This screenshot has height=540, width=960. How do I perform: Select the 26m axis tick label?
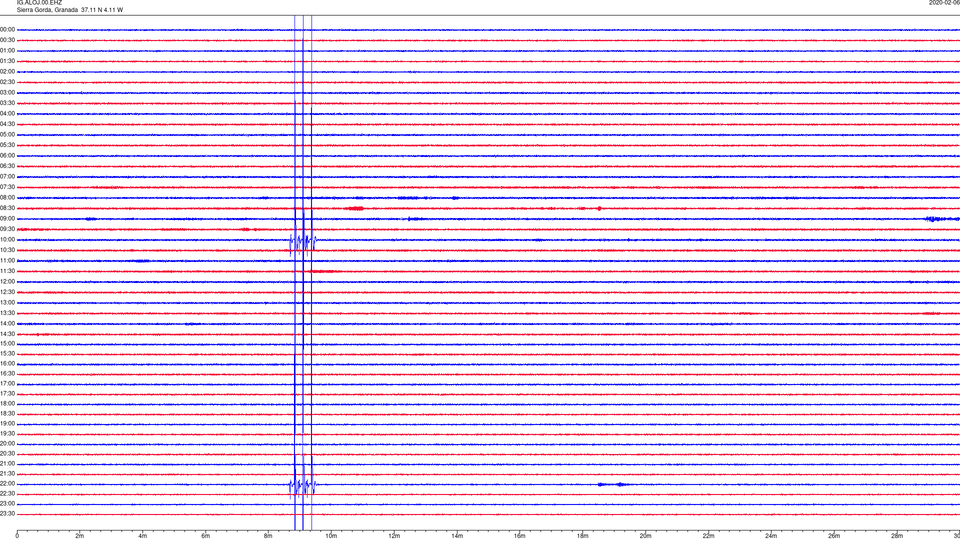pyautogui.click(x=834, y=536)
